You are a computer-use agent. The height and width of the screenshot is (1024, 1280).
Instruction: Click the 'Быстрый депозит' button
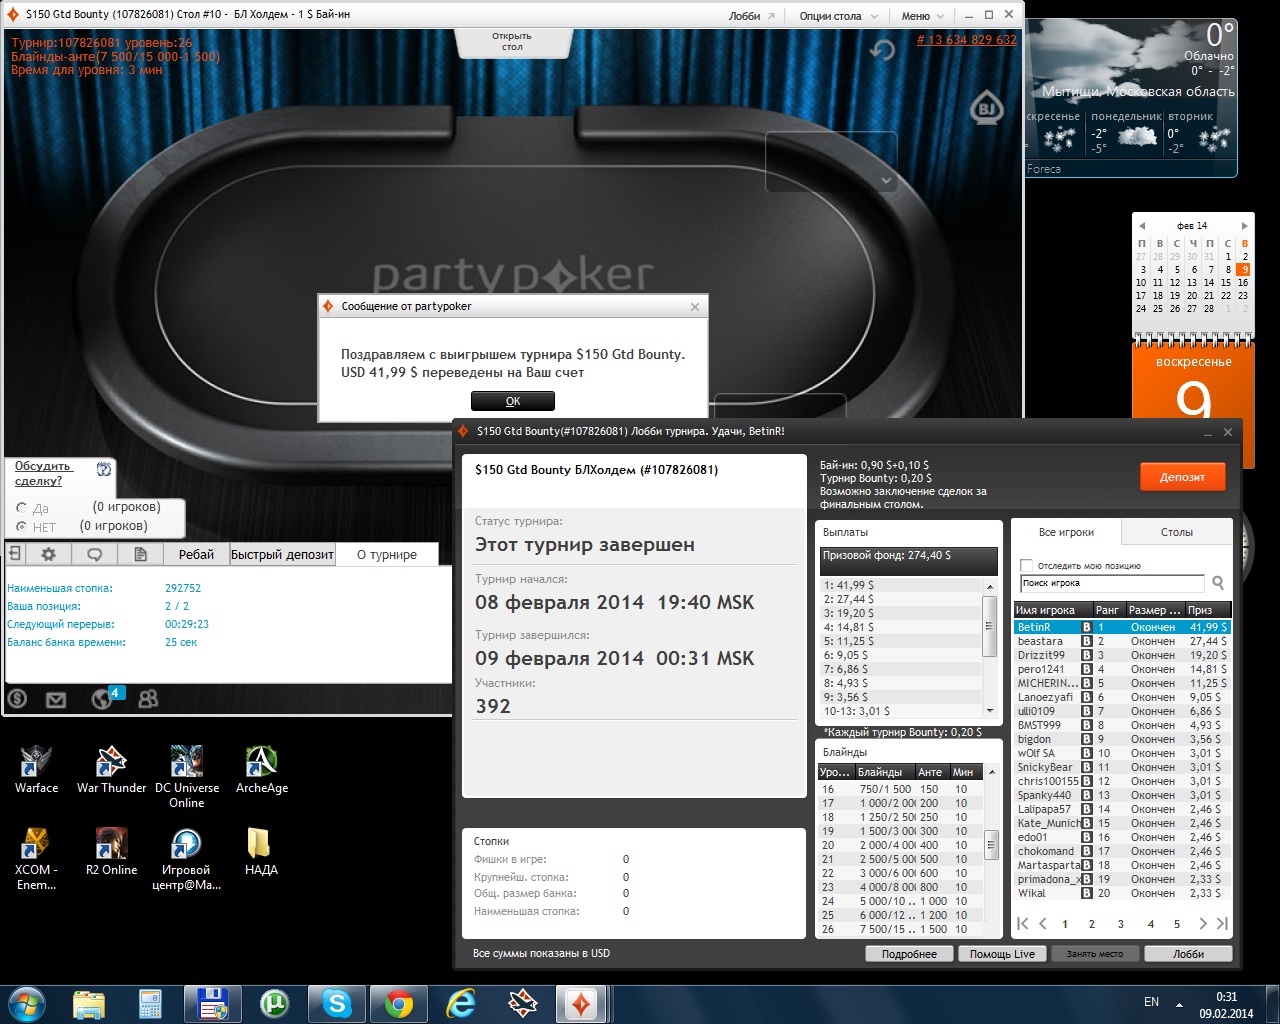pyautogui.click(x=282, y=554)
